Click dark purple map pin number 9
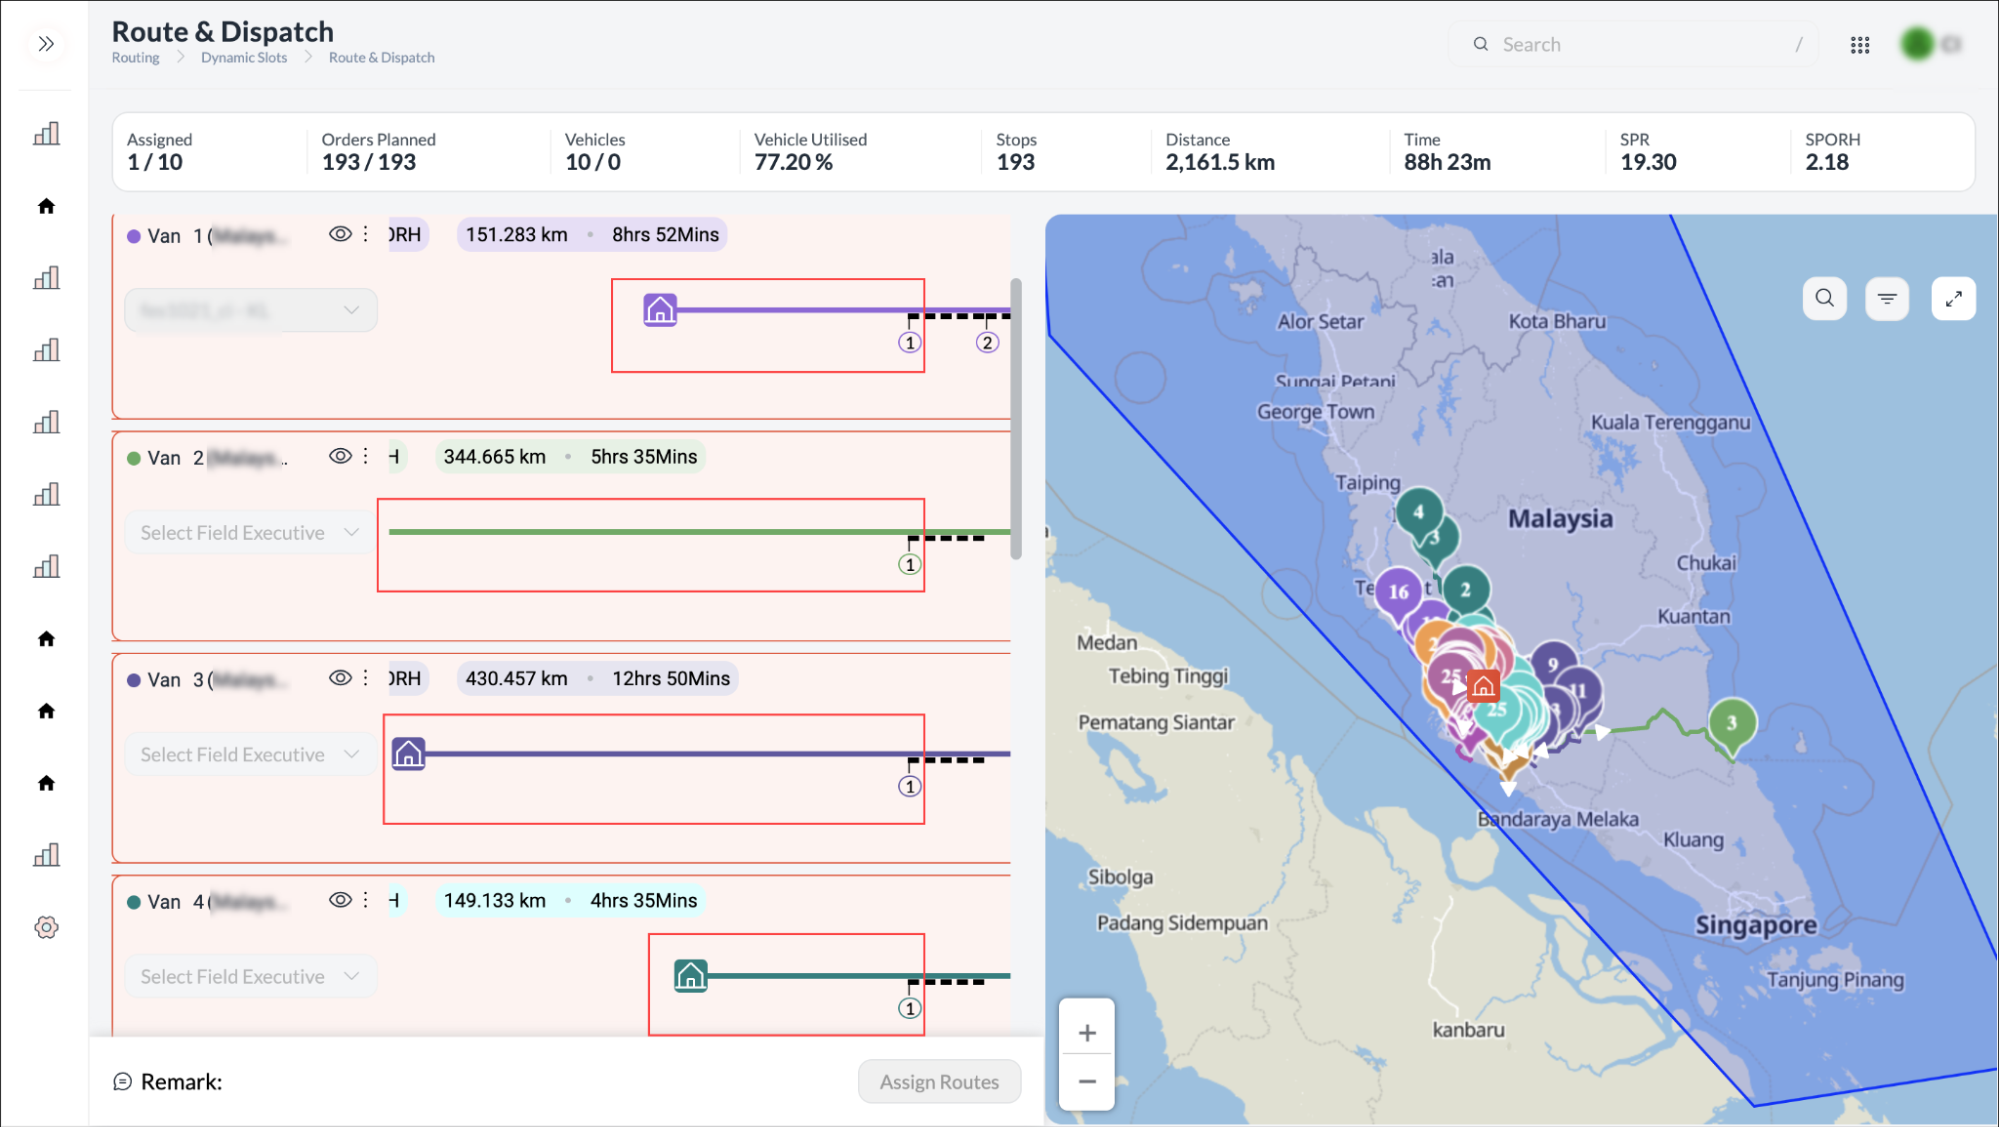Screen dimensions: 1999x1128 click(x=1552, y=665)
